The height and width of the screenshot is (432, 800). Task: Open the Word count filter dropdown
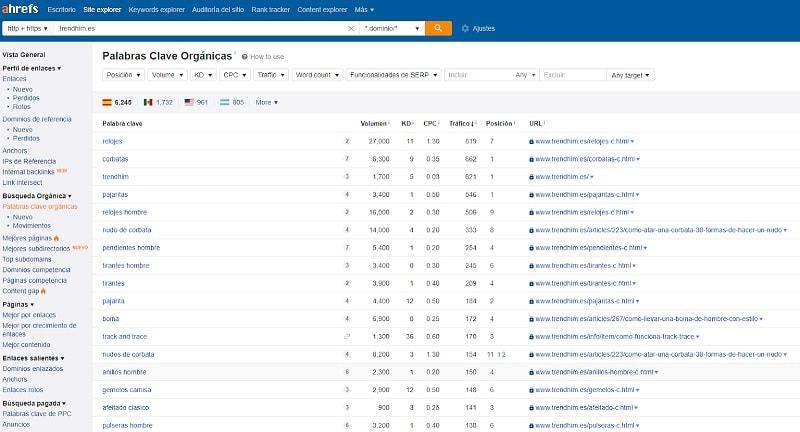(x=317, y=75)
